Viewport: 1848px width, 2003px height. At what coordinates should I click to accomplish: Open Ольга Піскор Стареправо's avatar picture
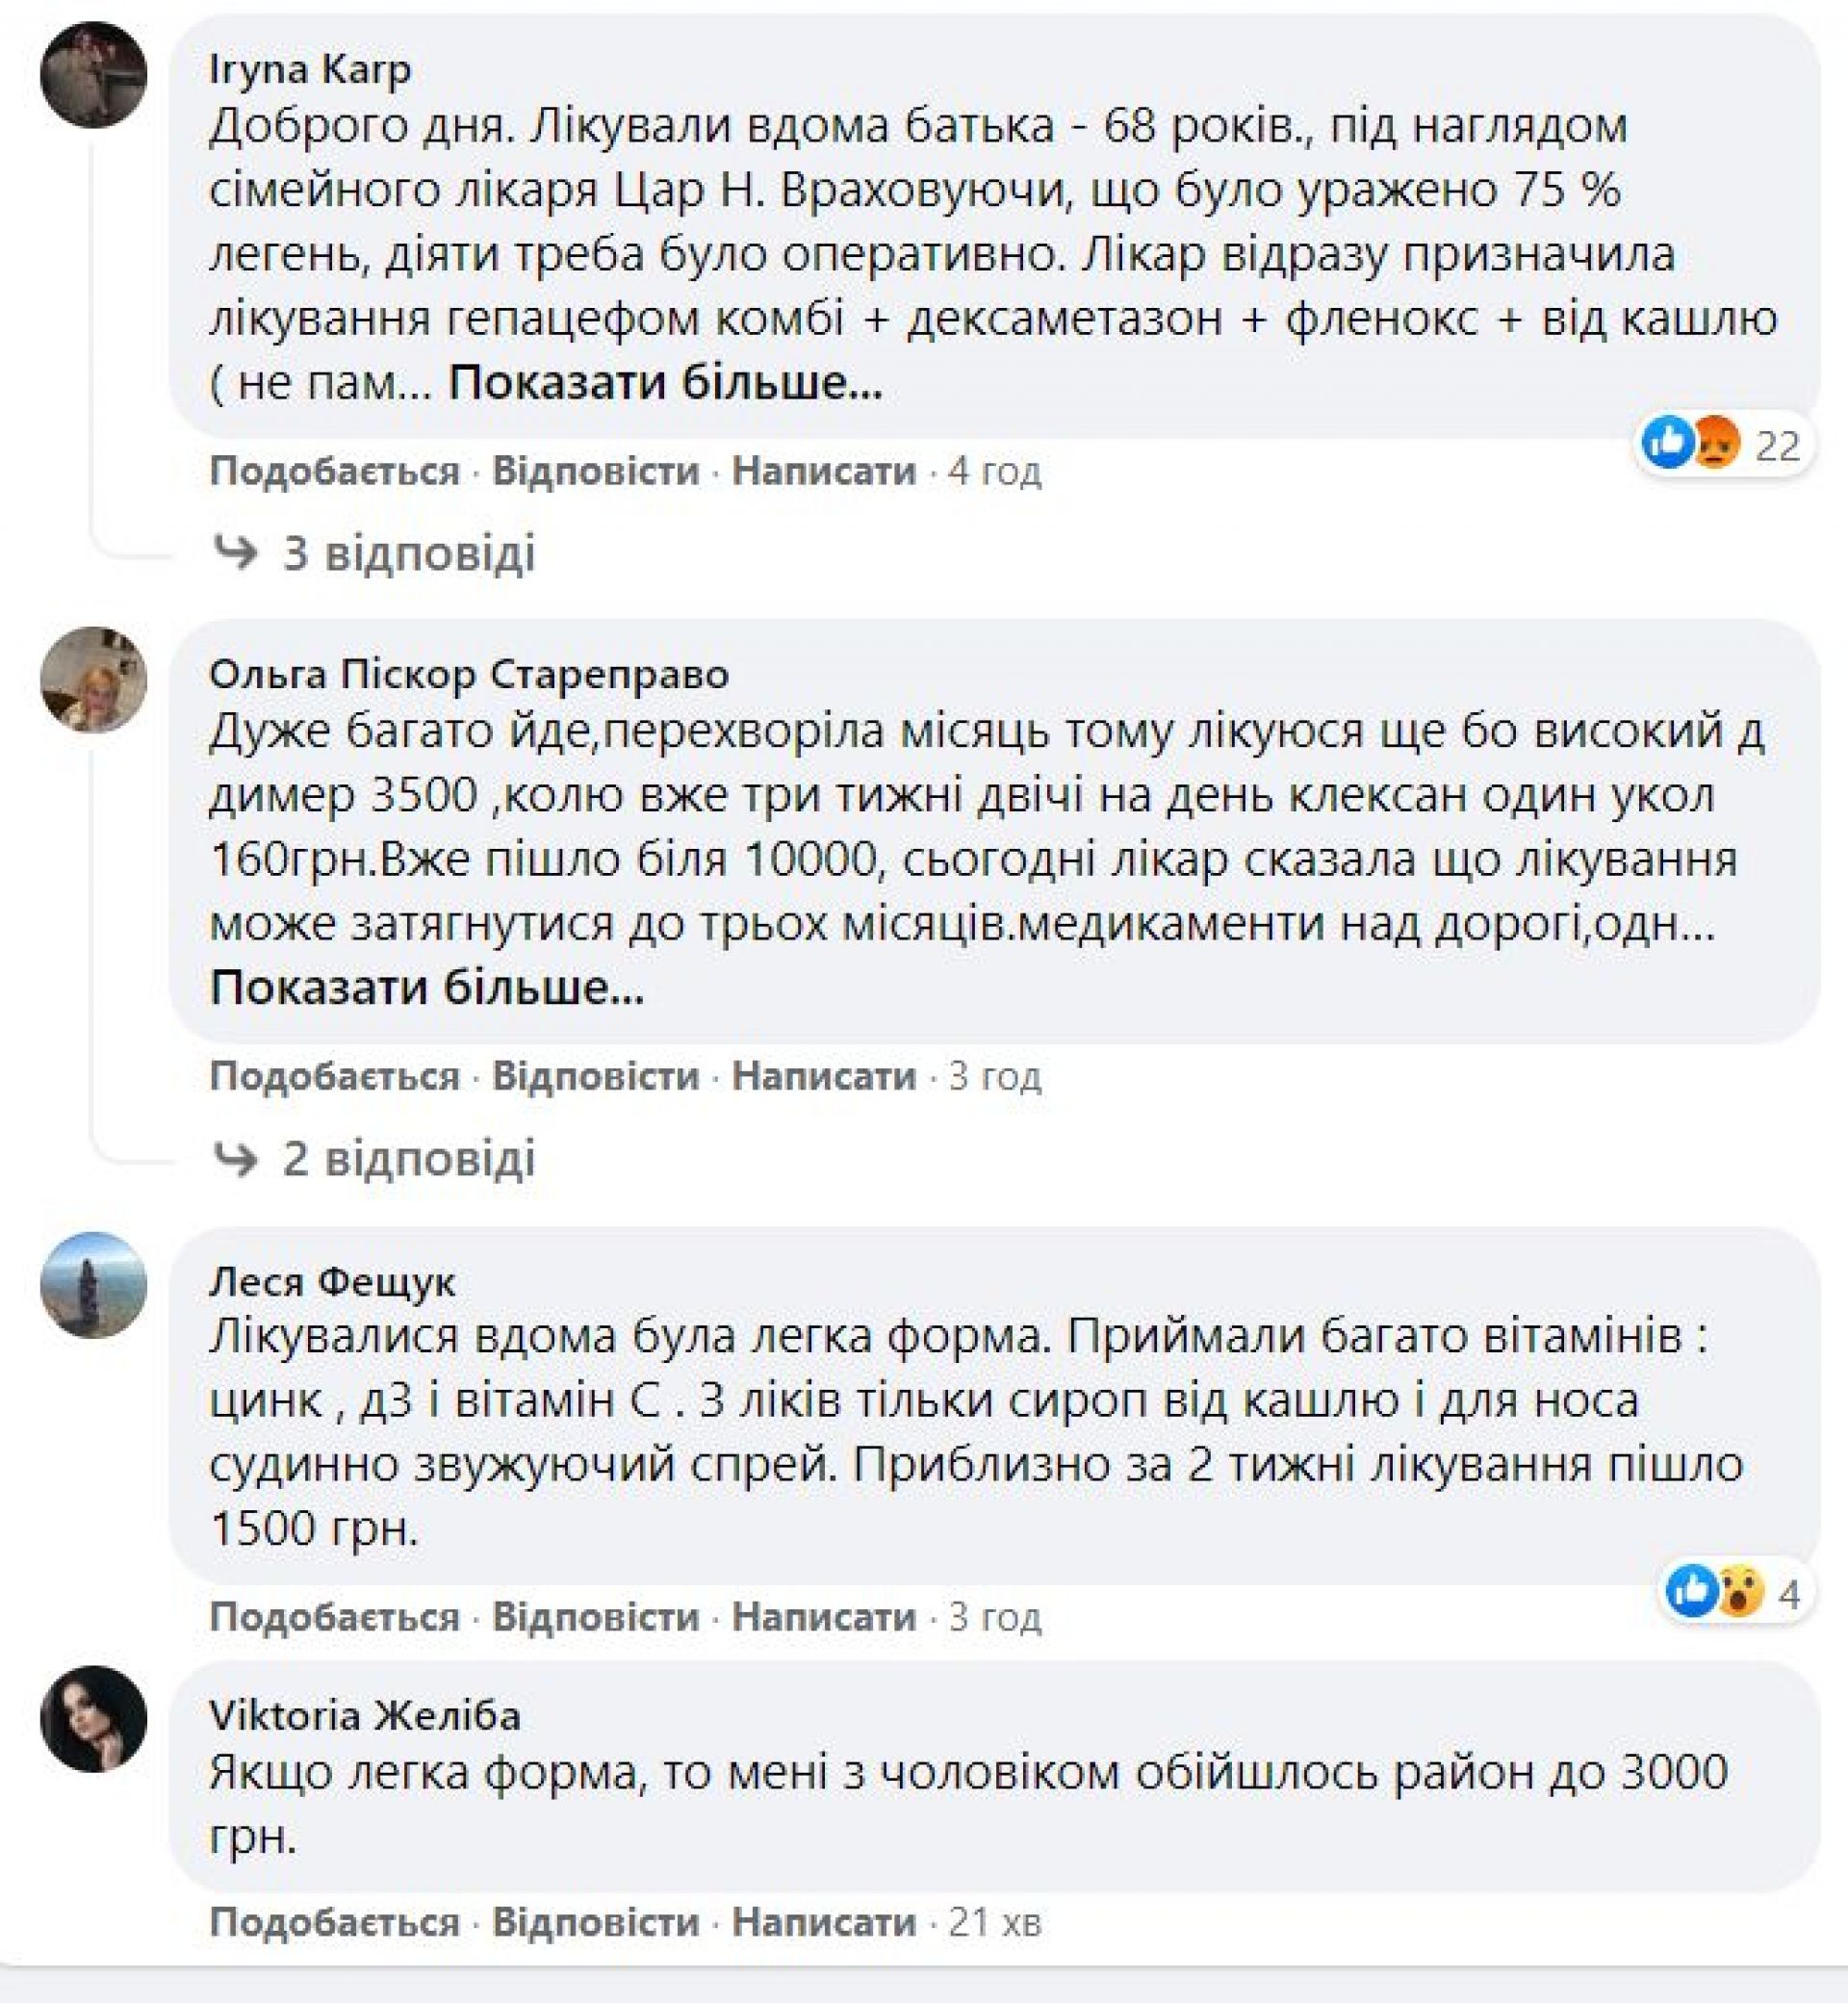(x=93, y=680)
